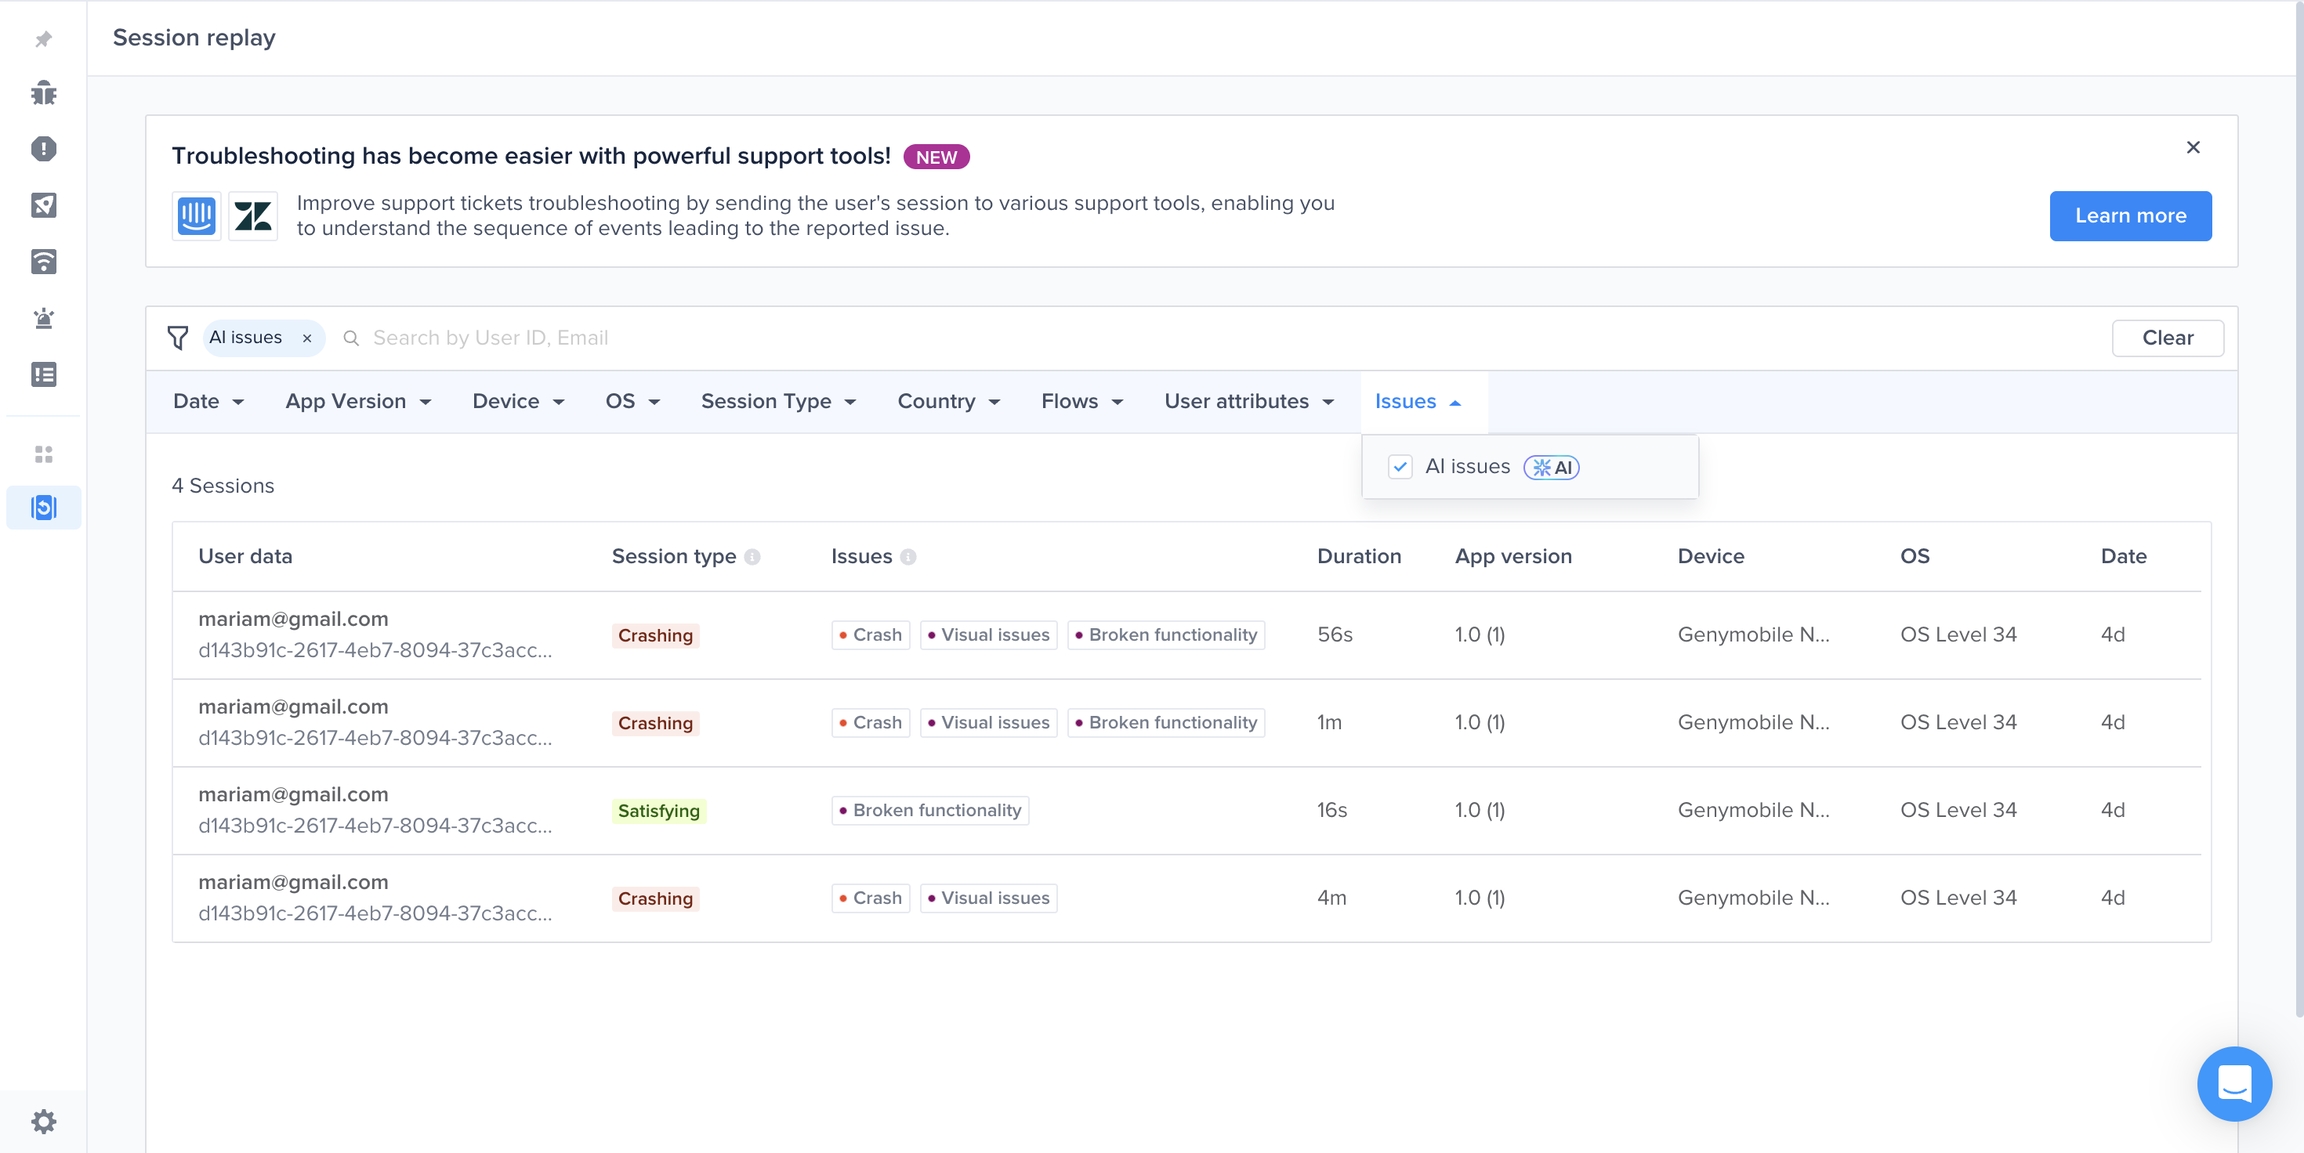The image size is (2304, 1153).
Task: Open the chat support bubble
Action: (2233, 1083)
